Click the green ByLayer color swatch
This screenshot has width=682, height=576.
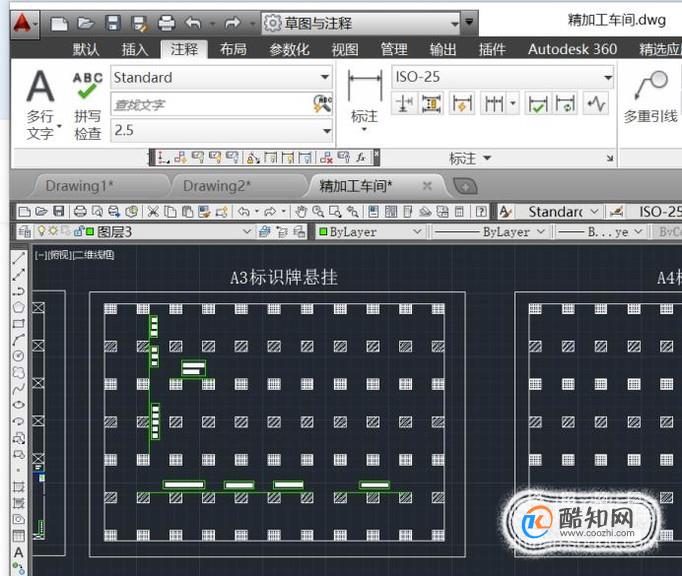[x=323, y=231]
